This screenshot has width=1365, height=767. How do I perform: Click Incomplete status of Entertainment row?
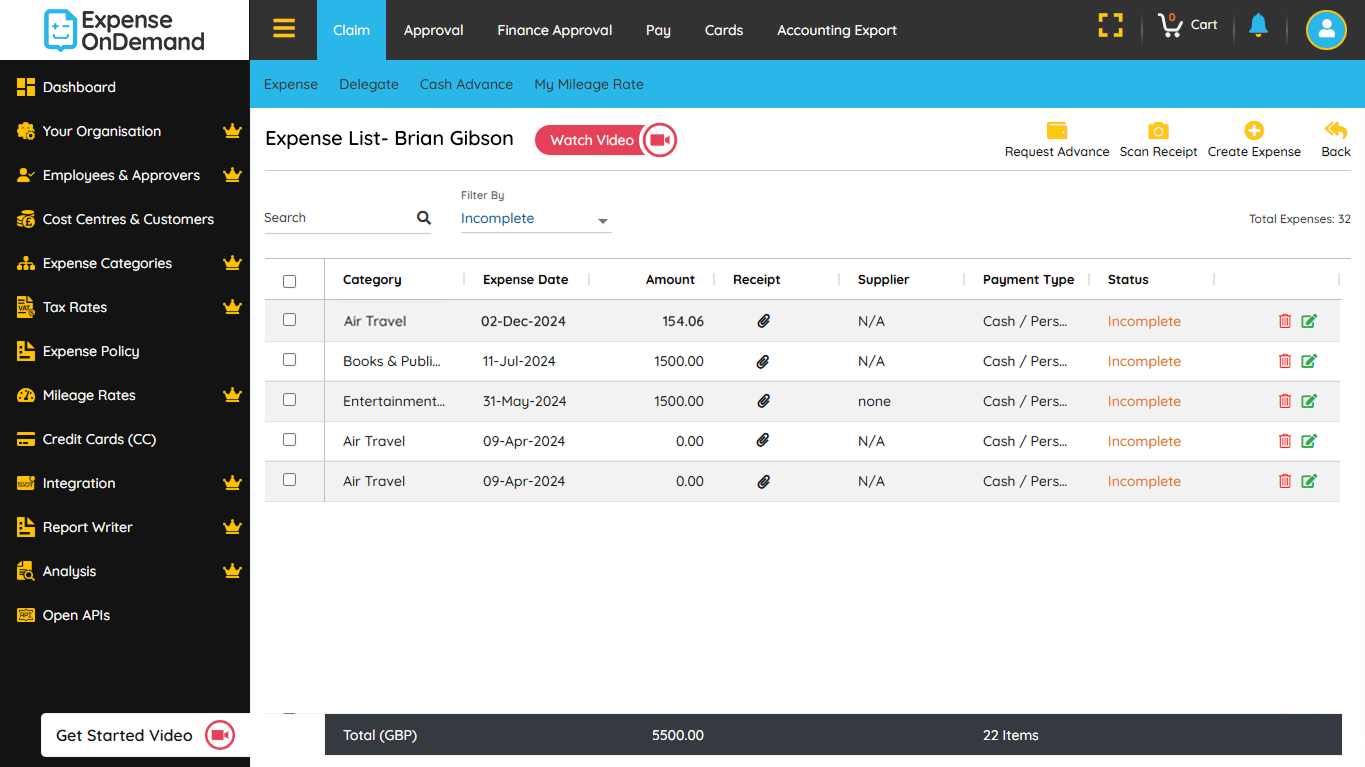click(x=1144, y=401)
